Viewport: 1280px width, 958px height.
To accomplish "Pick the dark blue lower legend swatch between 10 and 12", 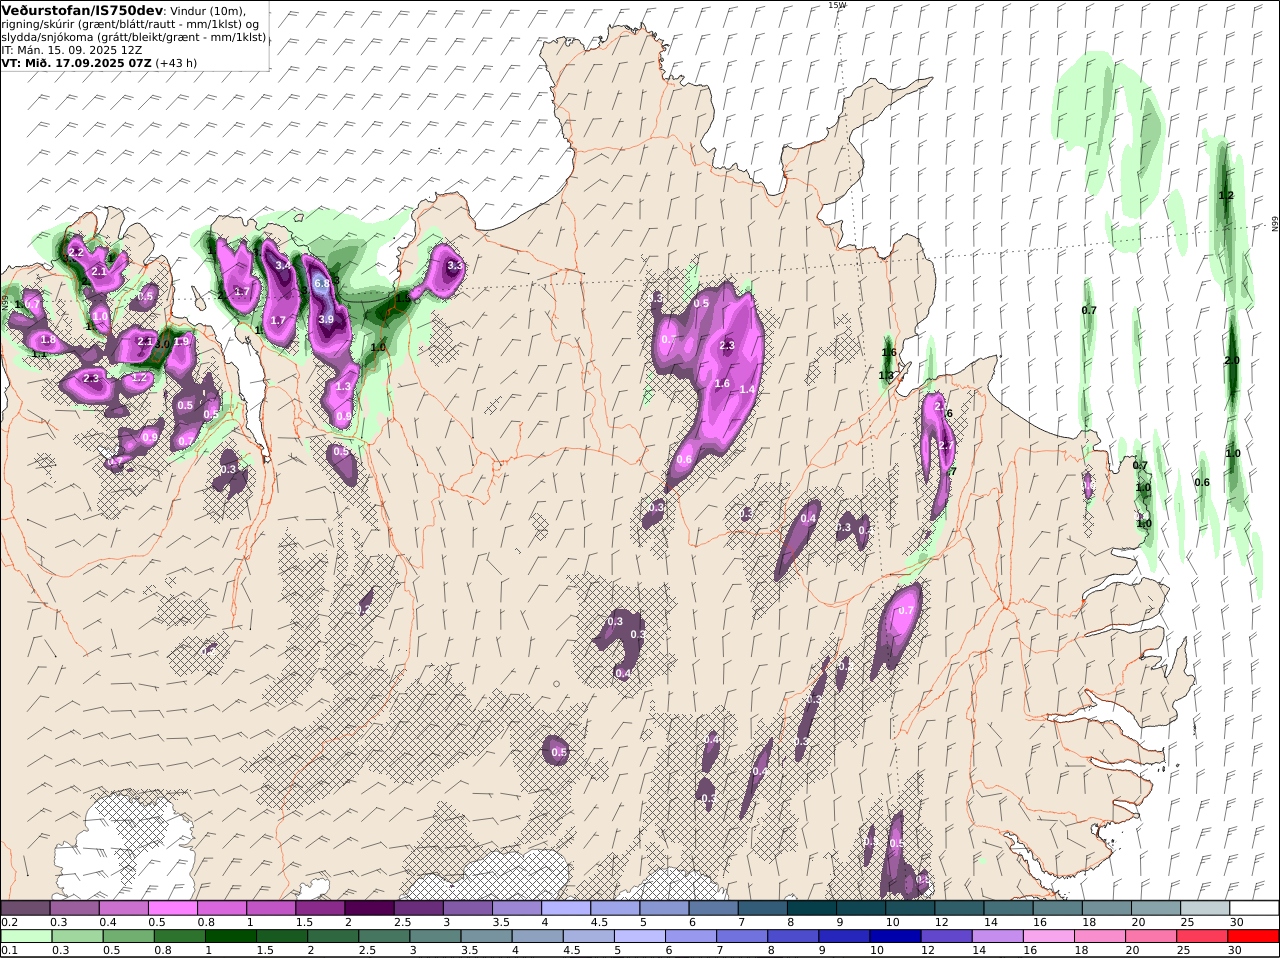I will point(894,936).
